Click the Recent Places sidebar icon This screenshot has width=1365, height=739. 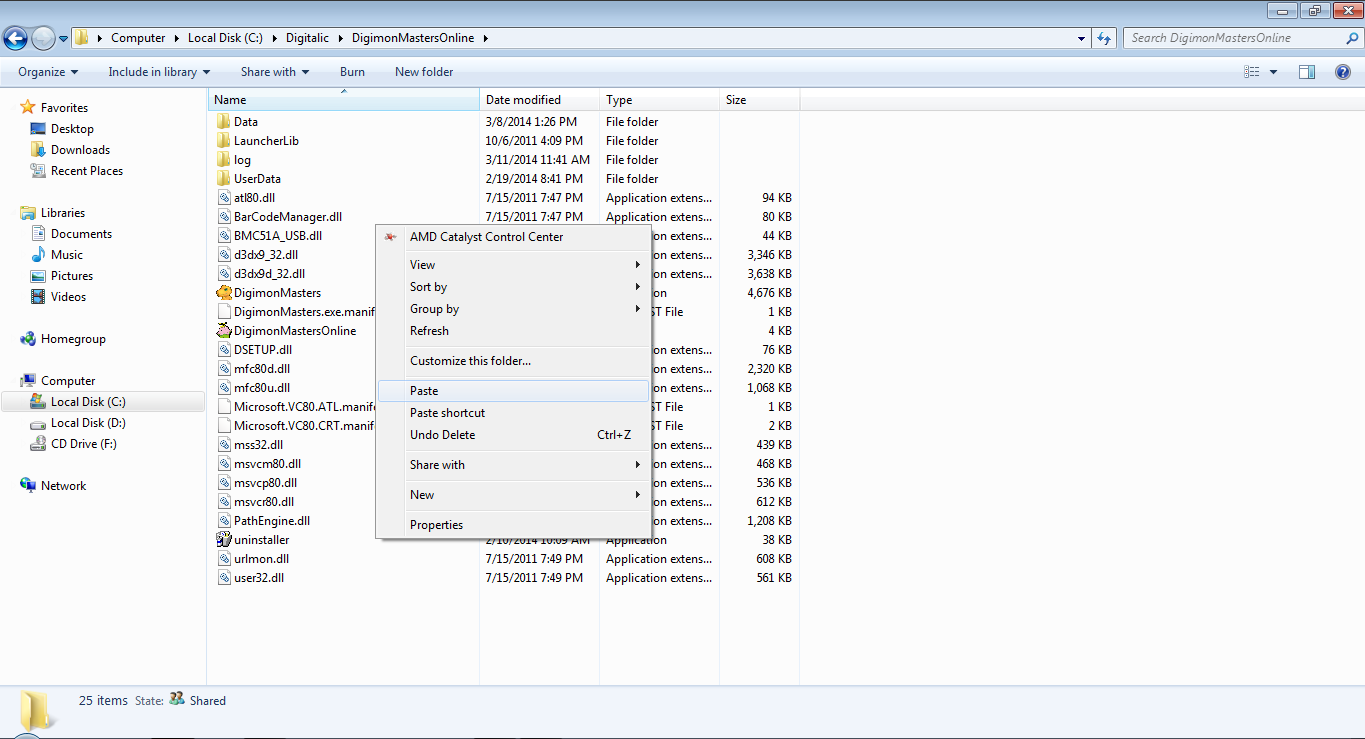38,171
